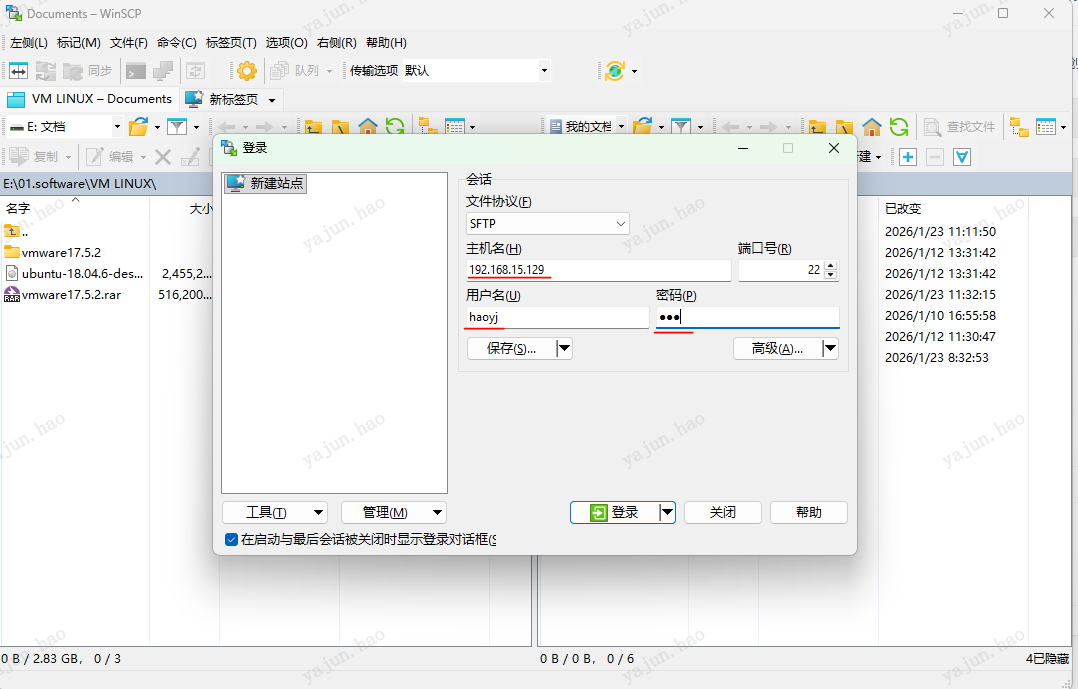Click into the 密码 password field

click(x=747, y=317)
